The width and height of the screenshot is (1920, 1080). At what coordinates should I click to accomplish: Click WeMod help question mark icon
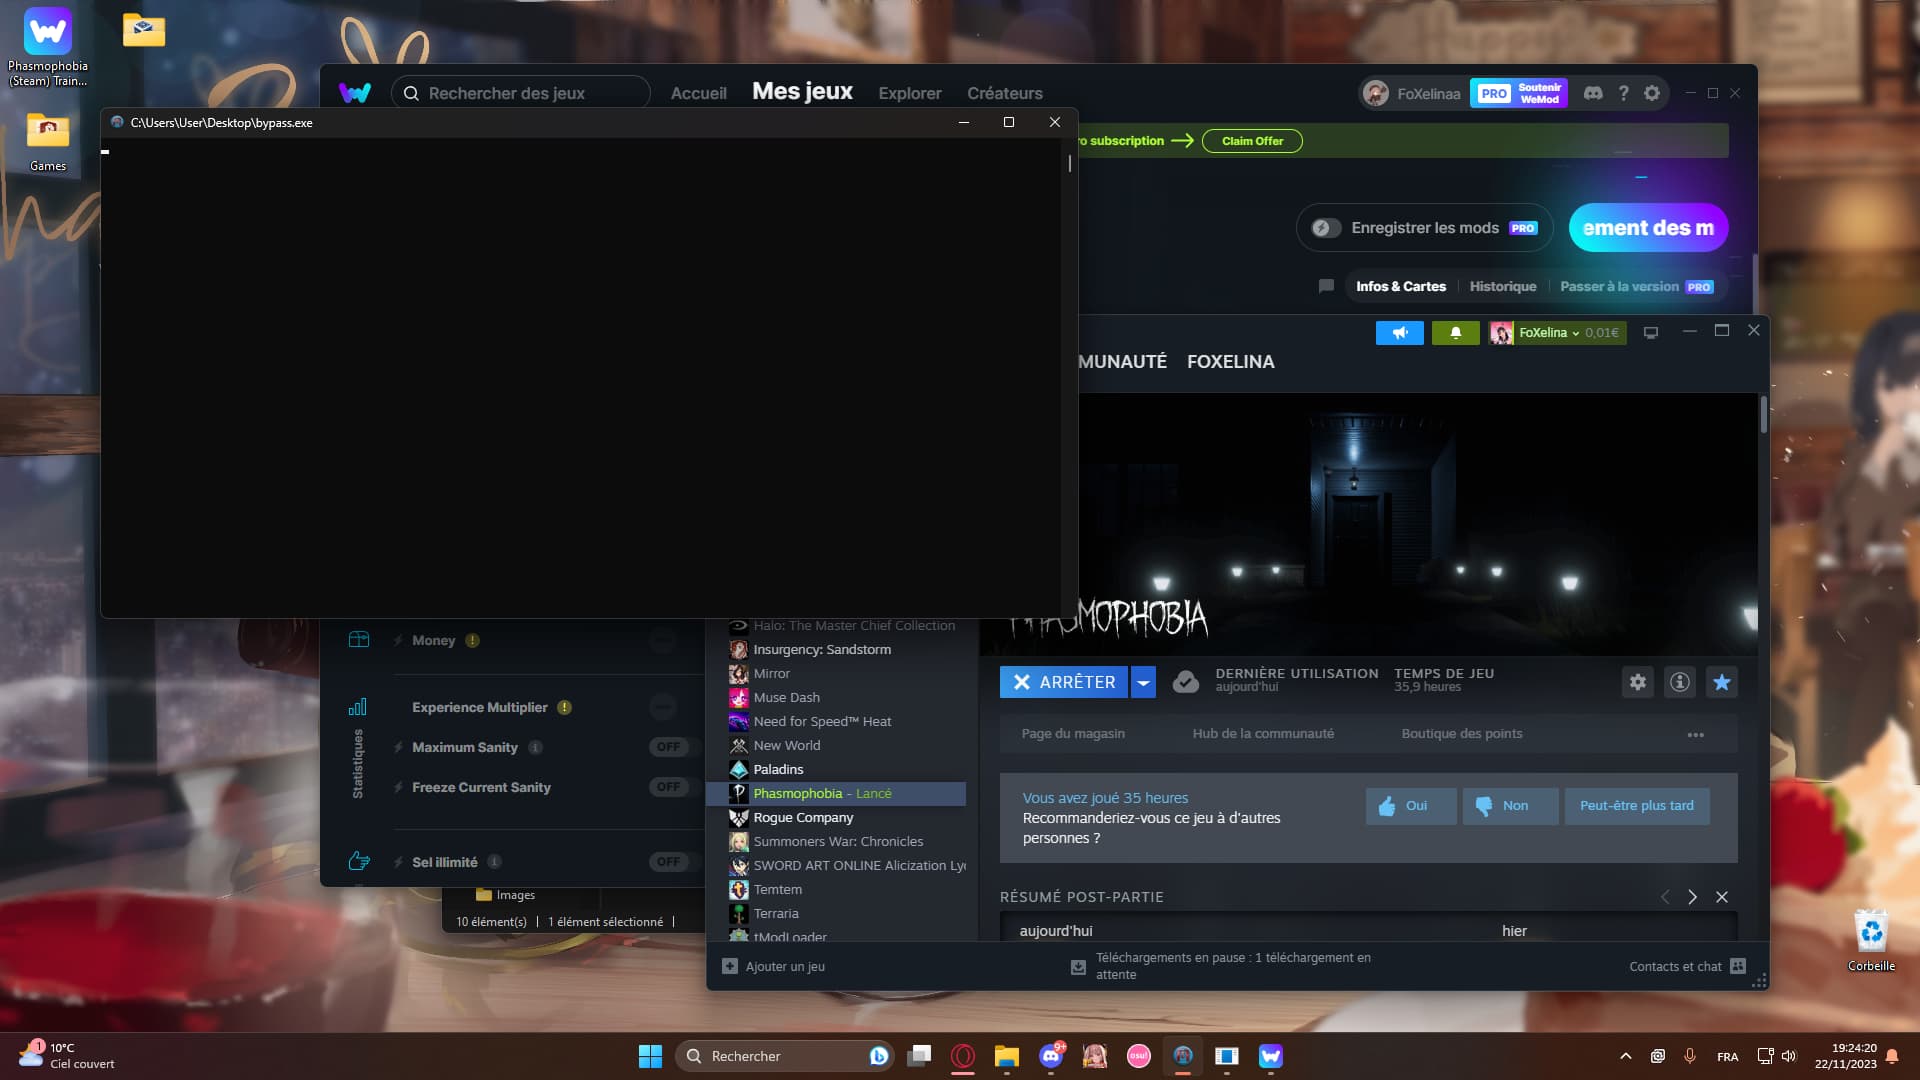tap(1623, 93)
